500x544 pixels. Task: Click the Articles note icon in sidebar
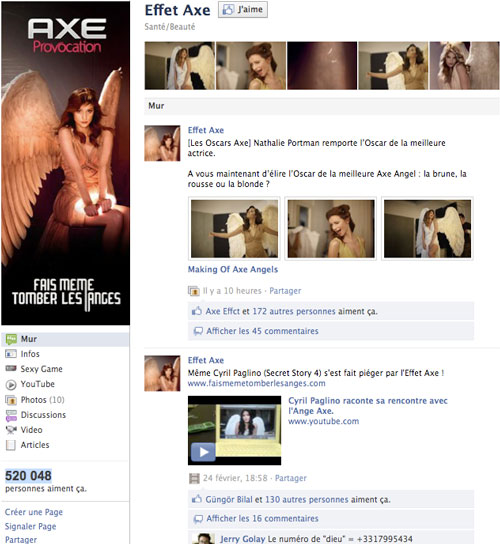pos(11,445)
